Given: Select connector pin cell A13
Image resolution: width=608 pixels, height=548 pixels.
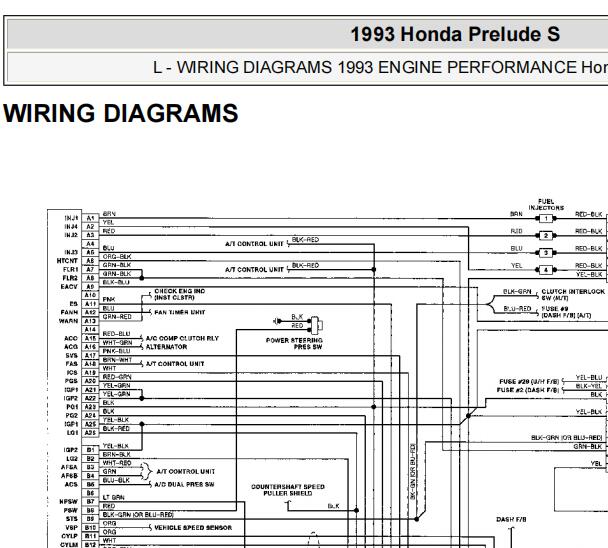Looking at the screenshot, I should pyautogui.click(x=90, y=321).
